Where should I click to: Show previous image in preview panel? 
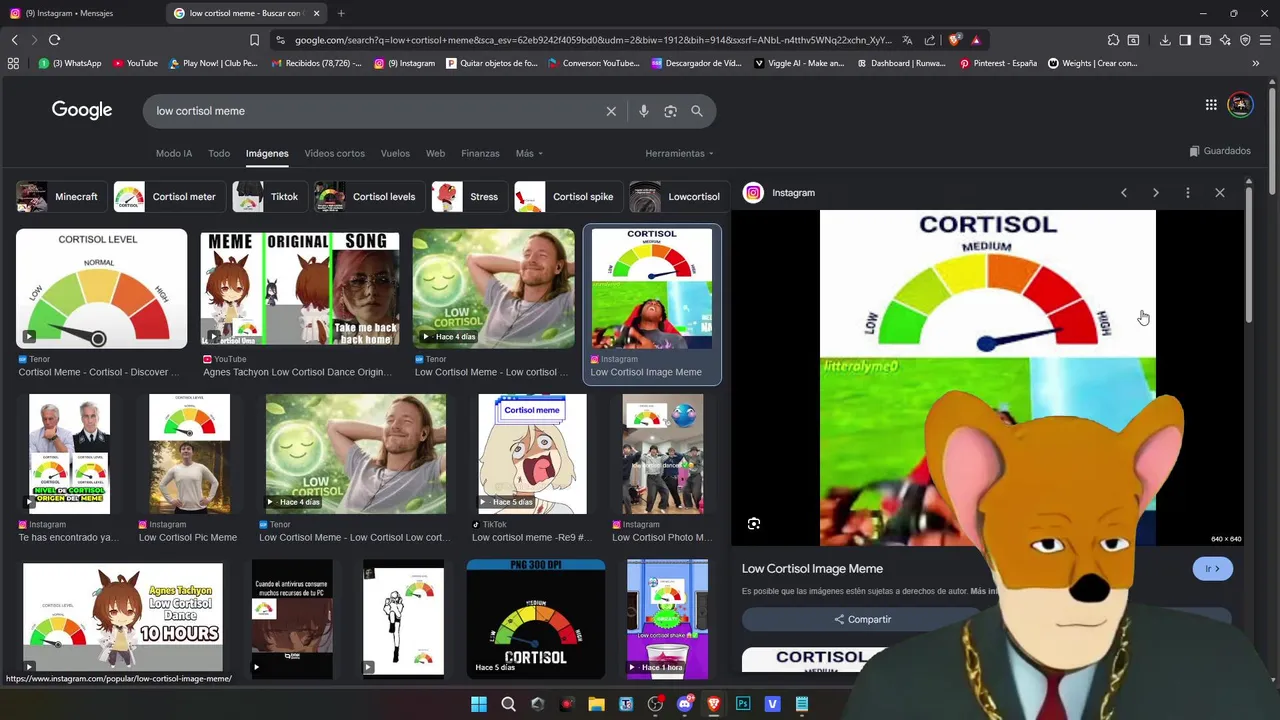(x=1124, y=193)
